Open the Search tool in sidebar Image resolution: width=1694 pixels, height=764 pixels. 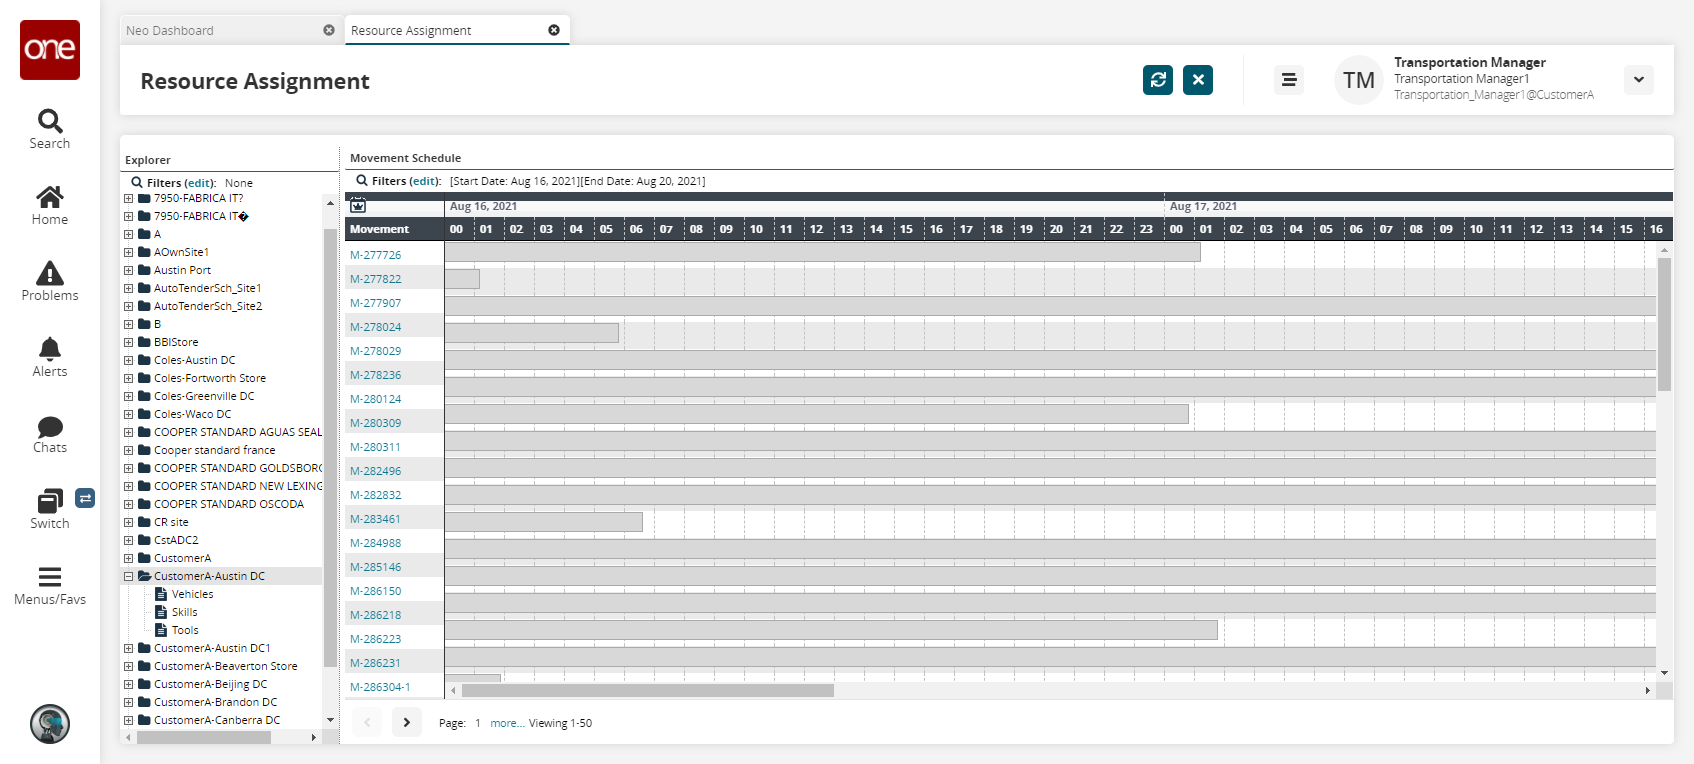tap(50, 130)
